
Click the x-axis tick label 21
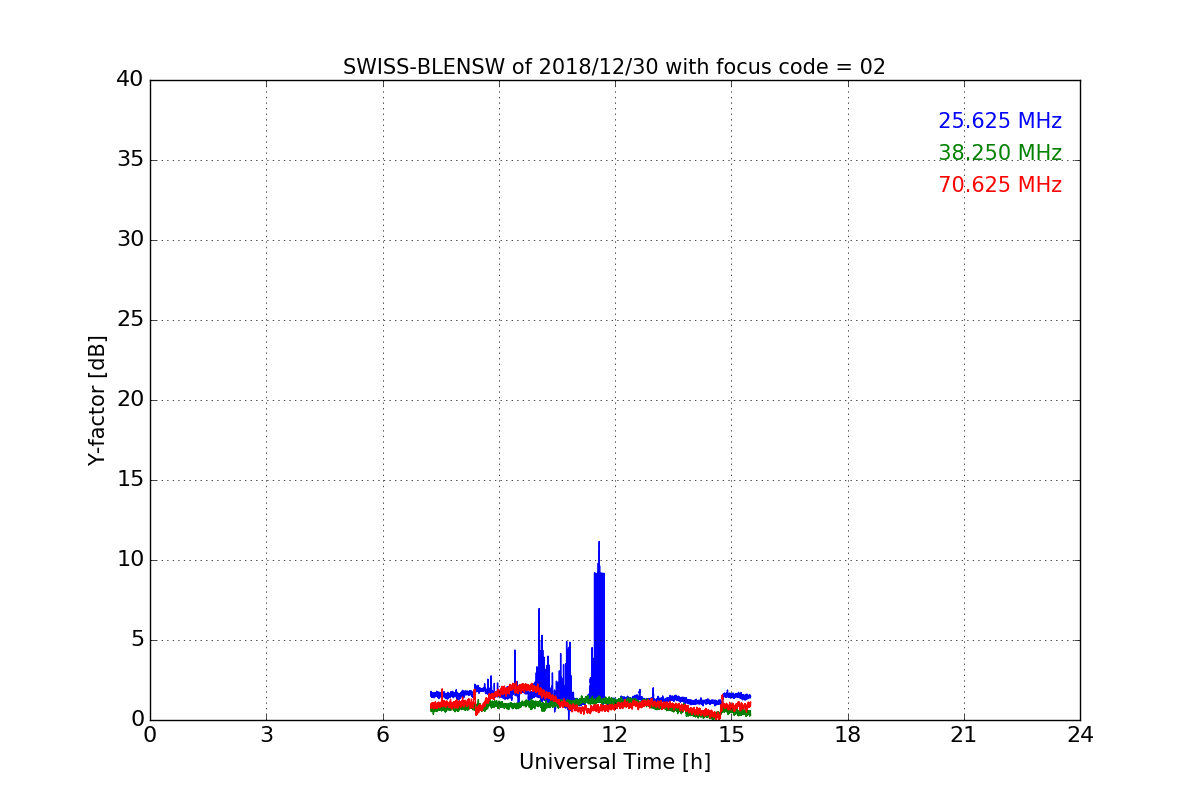(964, 735)
